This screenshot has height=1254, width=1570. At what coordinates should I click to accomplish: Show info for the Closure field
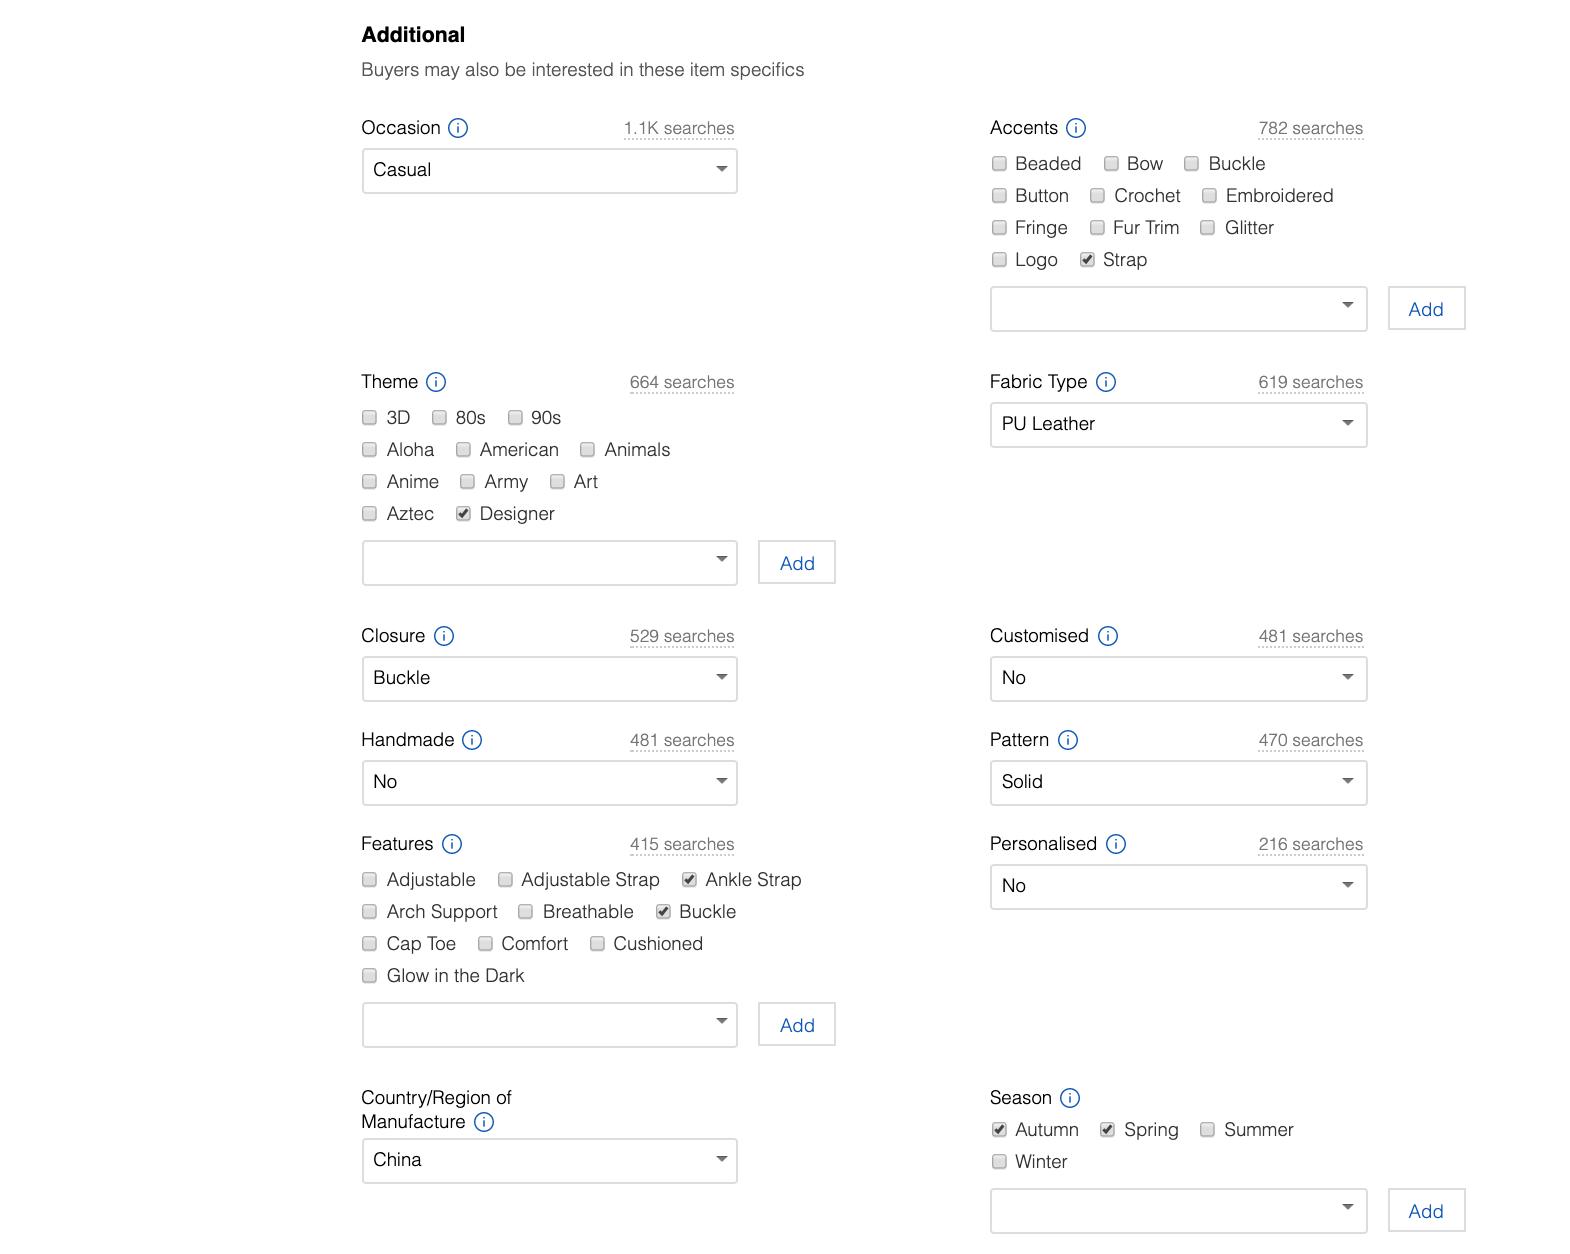444,636
